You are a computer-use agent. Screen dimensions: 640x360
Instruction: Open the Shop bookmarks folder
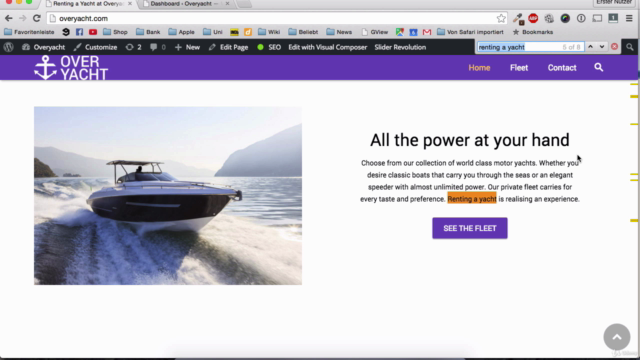(x=116, y=32)
